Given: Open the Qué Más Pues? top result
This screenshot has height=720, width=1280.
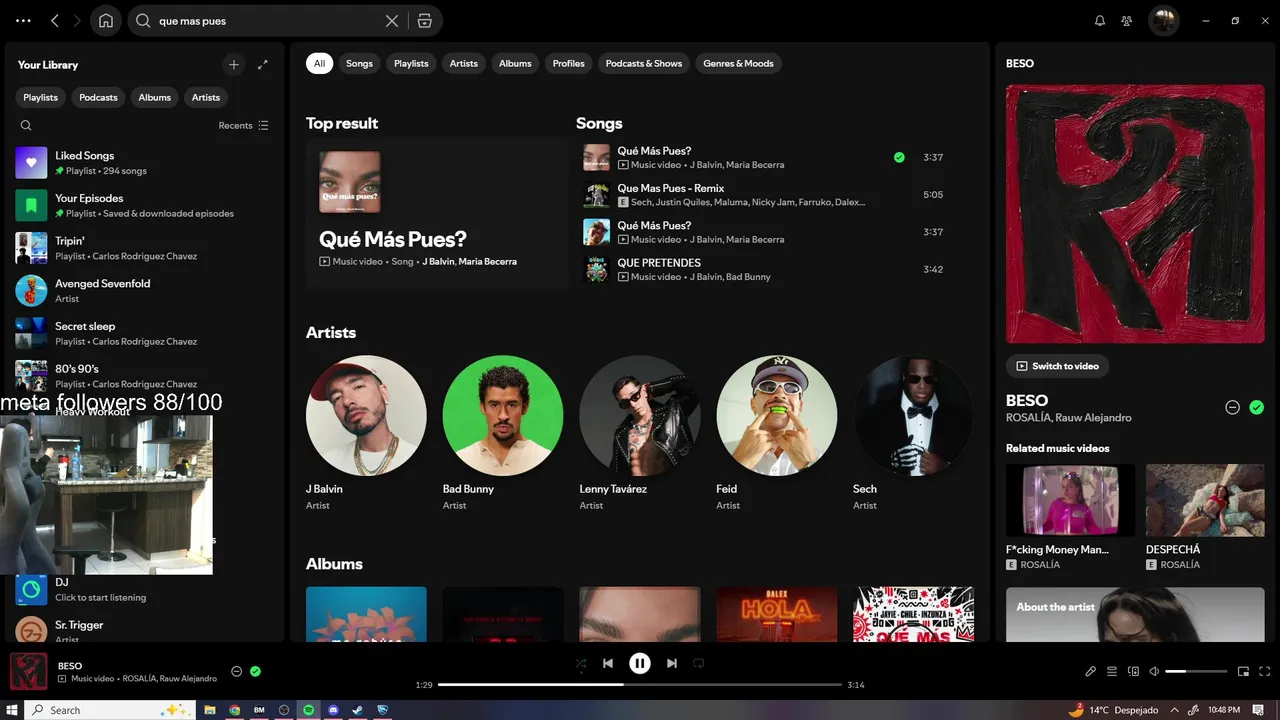Looking at the screenshot, I should coord(437,213).
